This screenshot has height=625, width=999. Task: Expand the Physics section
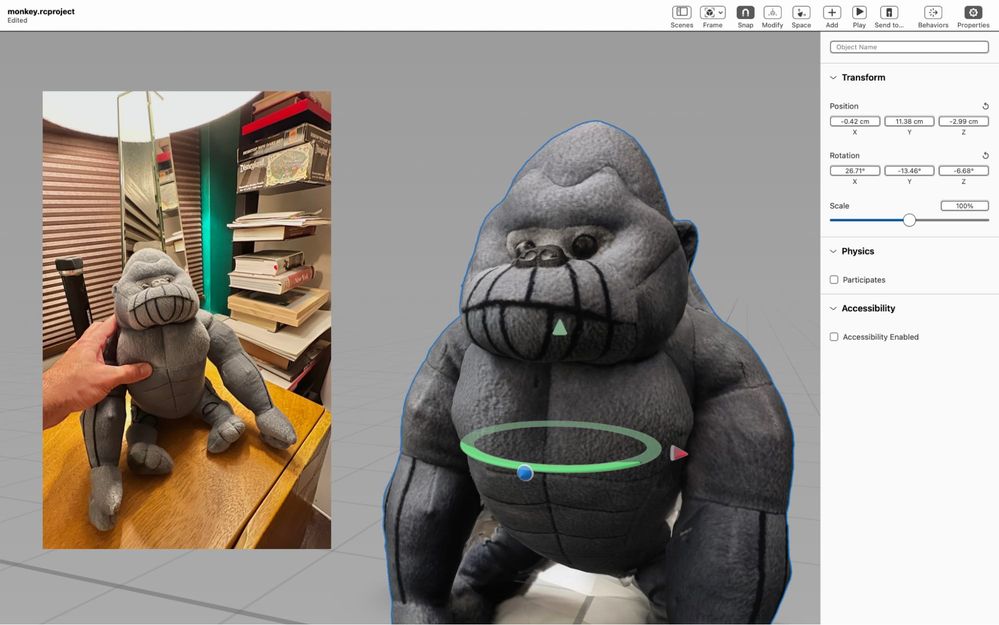(833, 251)
